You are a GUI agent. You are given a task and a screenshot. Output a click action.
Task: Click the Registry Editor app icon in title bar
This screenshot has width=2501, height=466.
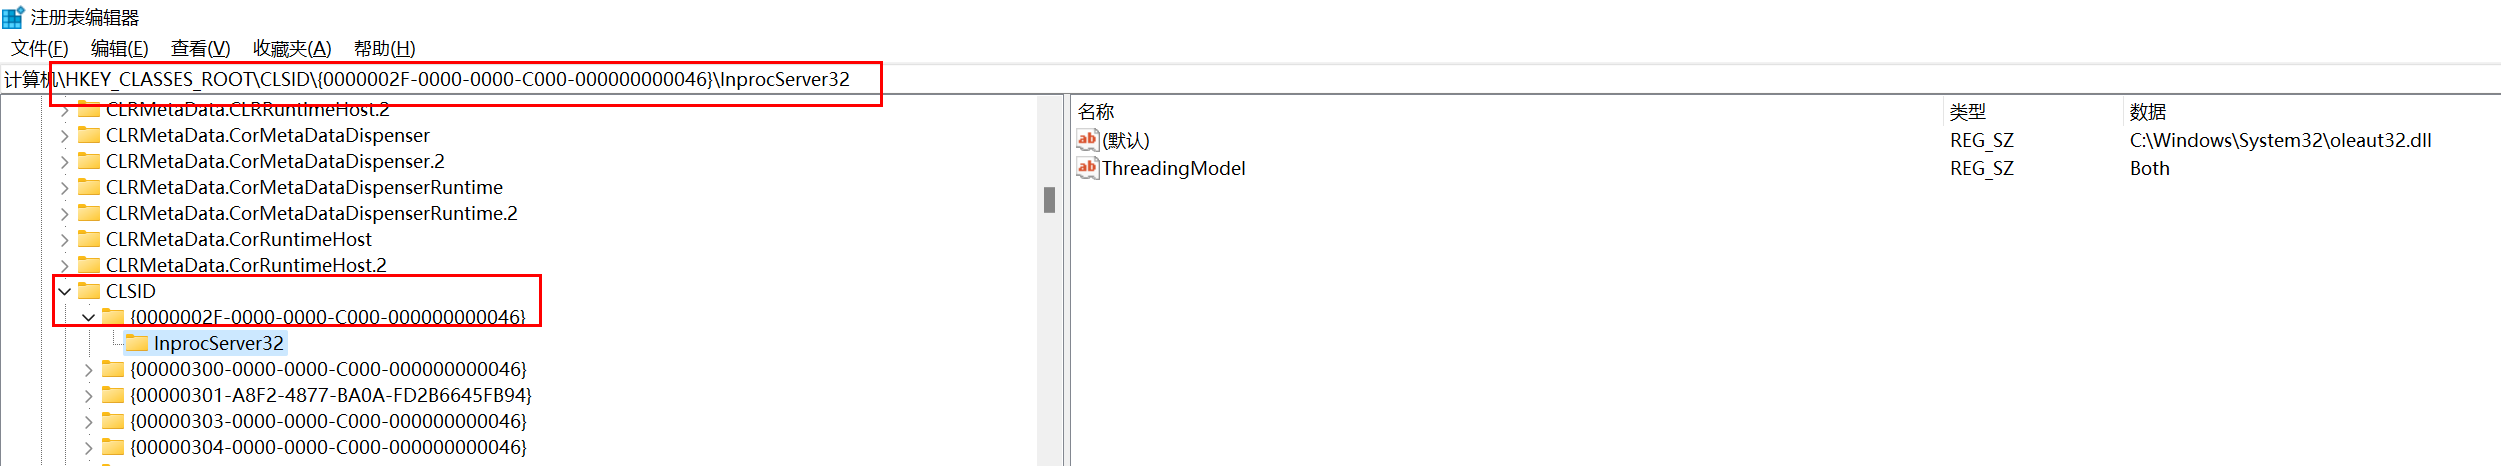click(x=13, y=17)
